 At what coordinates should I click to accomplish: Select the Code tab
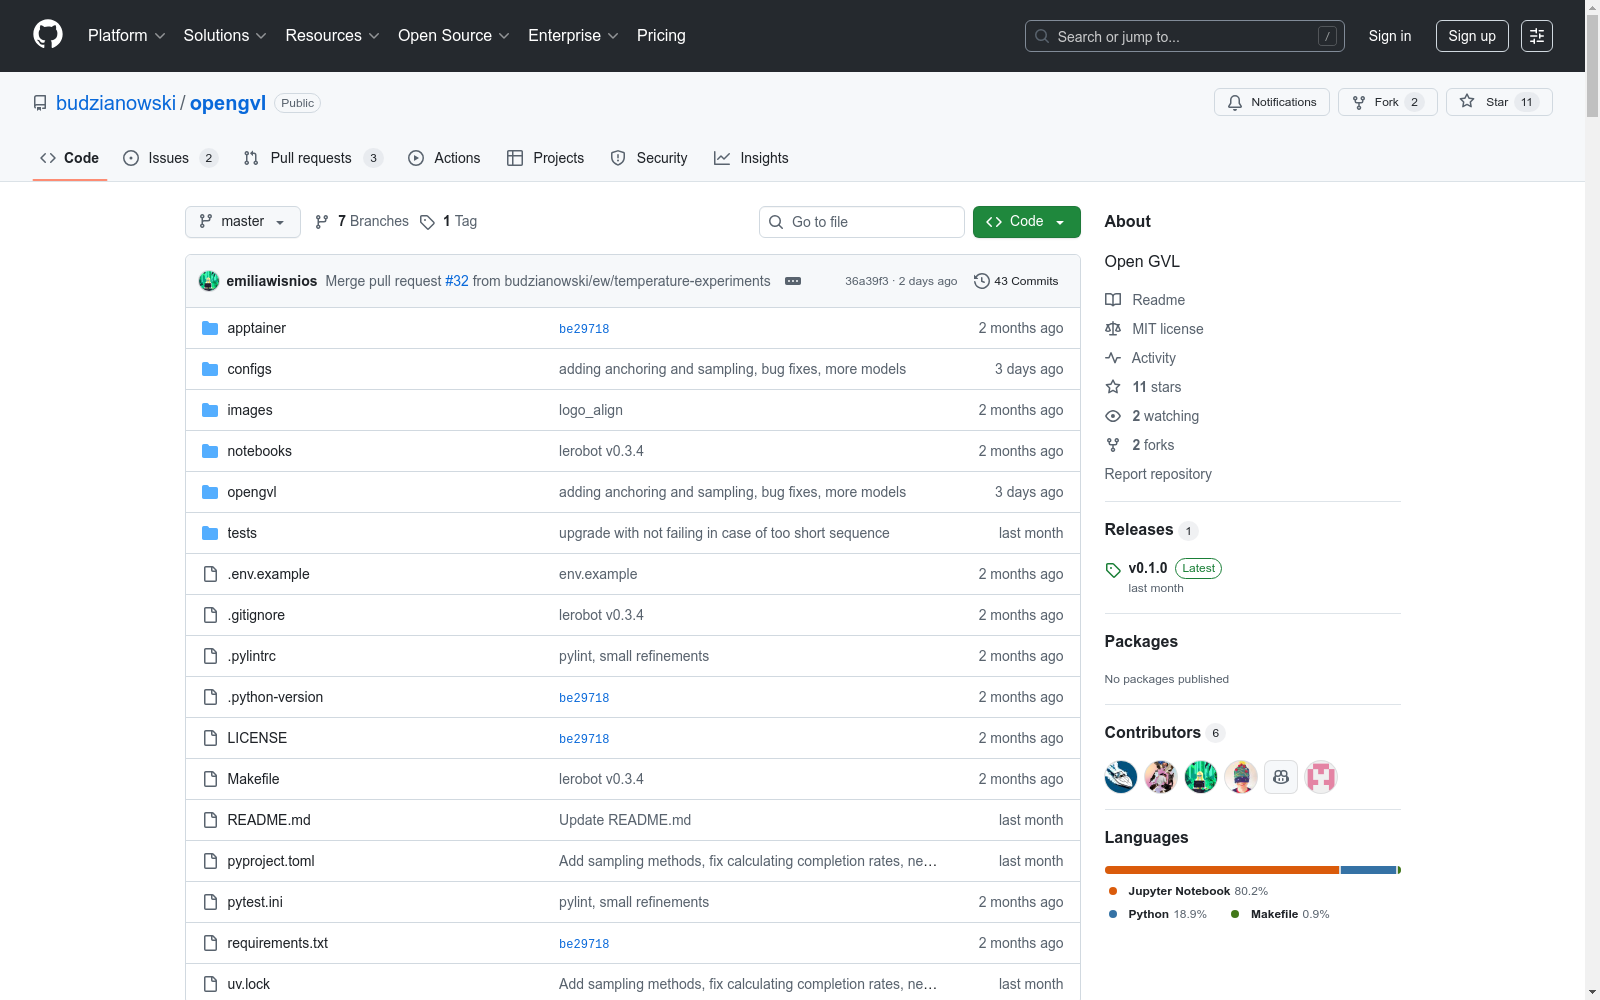point(69,158)
